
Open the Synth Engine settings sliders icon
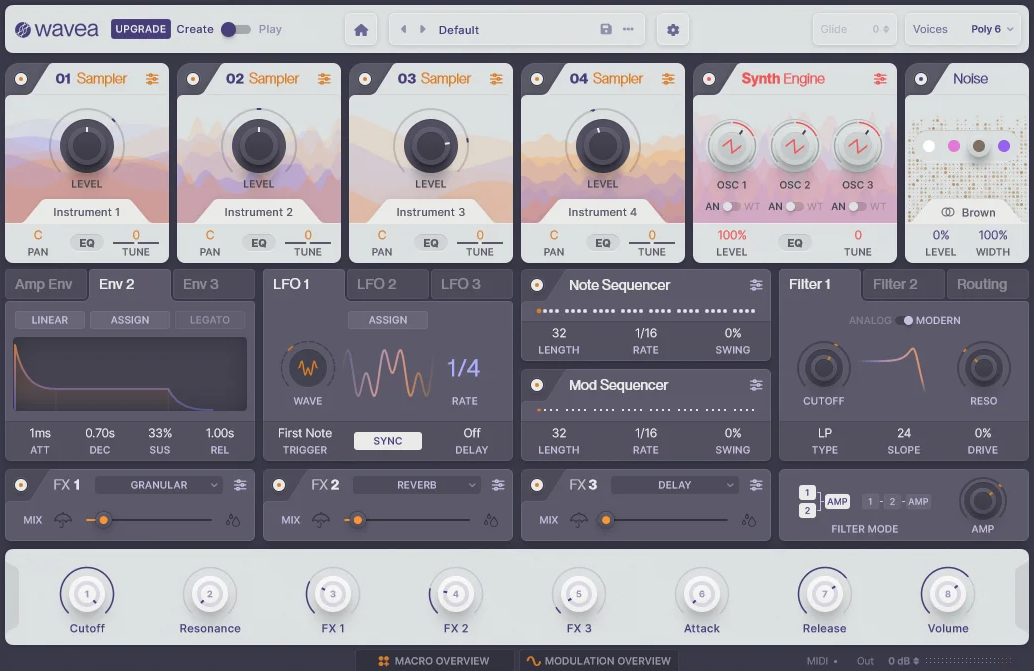[x=880, y=79]
